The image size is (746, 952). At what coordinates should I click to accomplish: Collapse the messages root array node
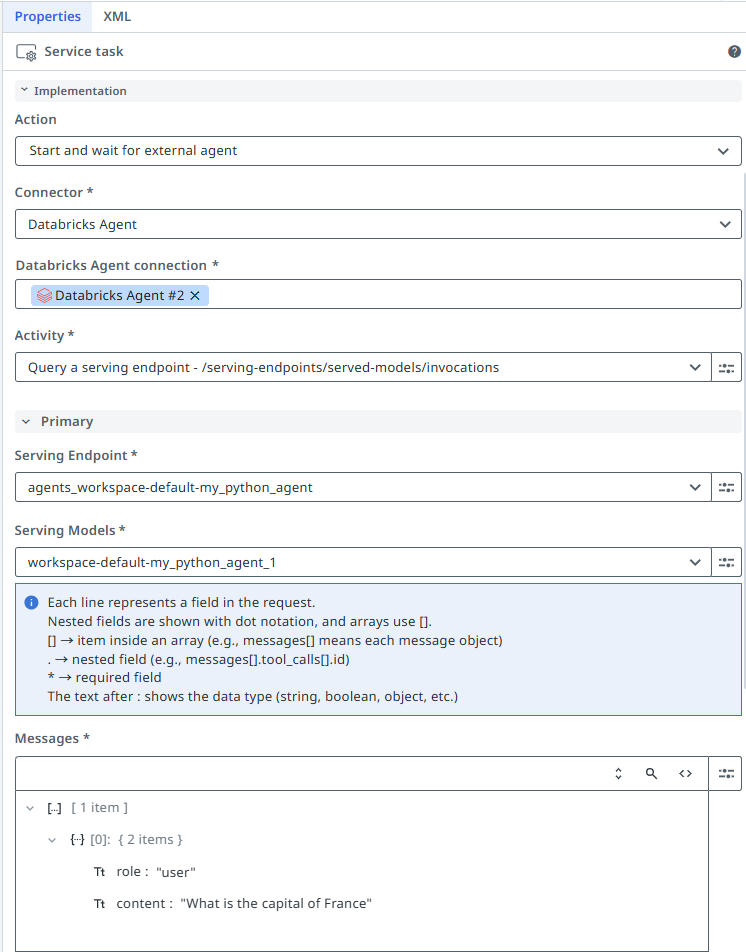click(30, 808)
